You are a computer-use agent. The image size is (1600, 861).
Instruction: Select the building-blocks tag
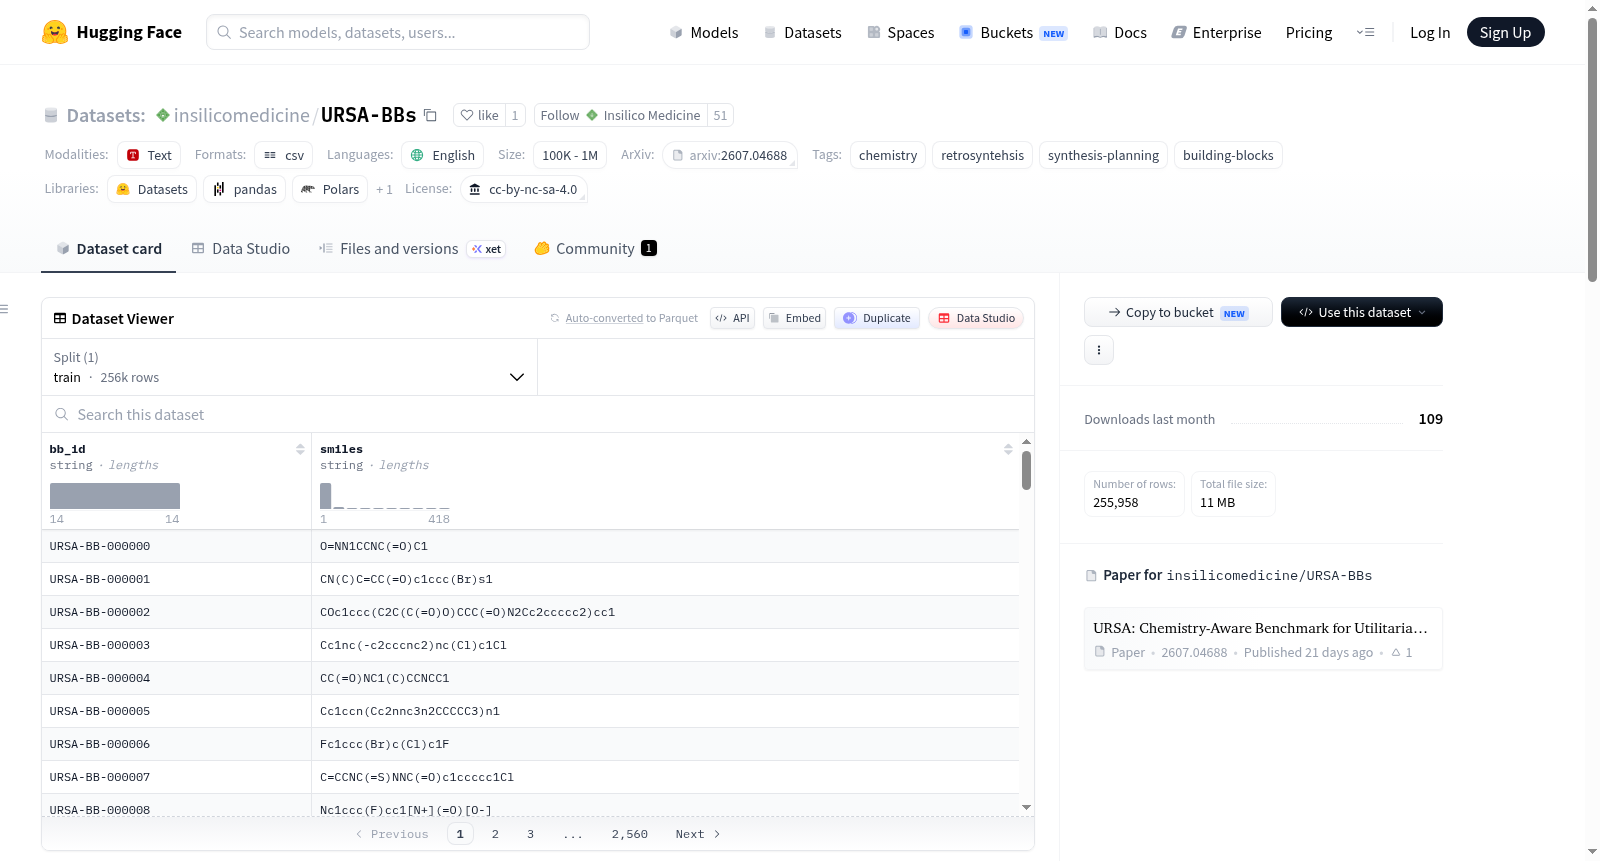click(1228, 155)
